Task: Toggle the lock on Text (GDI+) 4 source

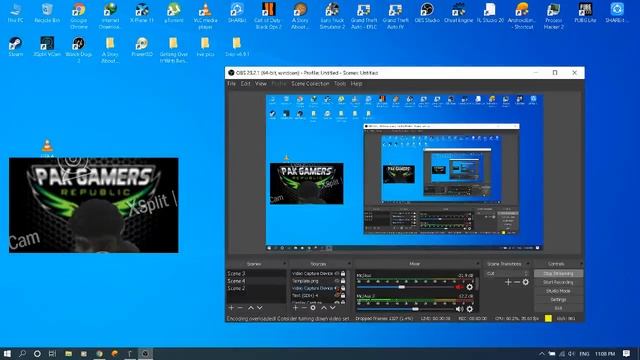Action: (343, 296)
